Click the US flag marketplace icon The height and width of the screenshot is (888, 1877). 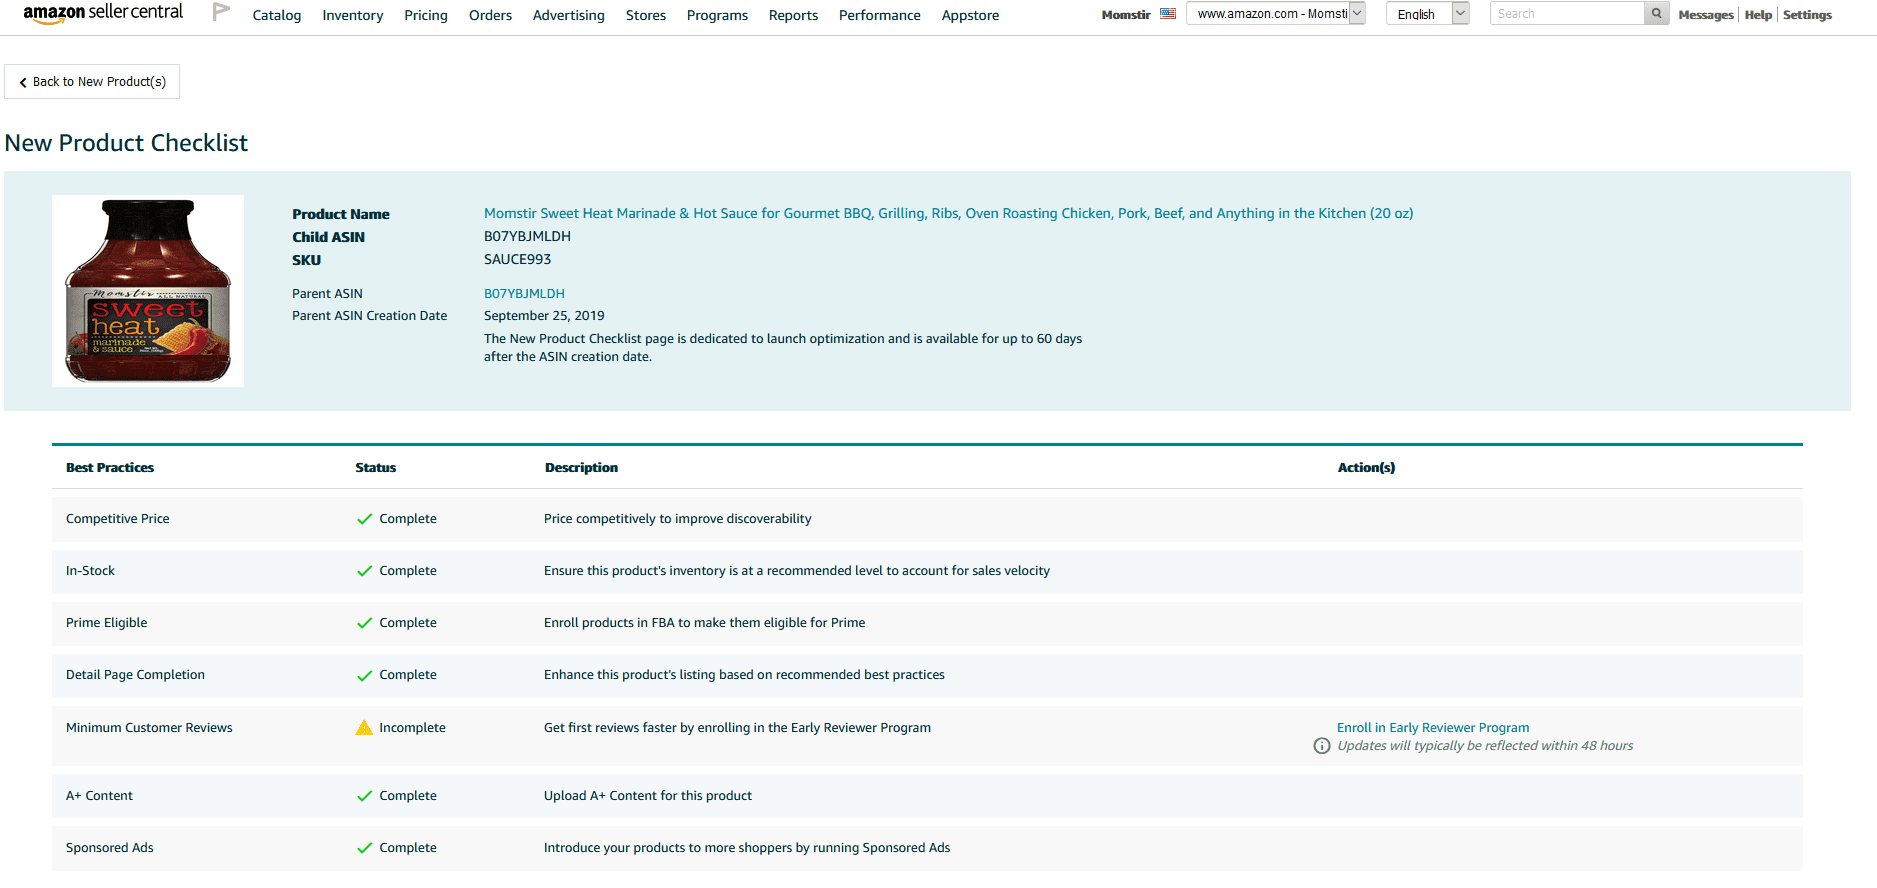pos(1167,14)
